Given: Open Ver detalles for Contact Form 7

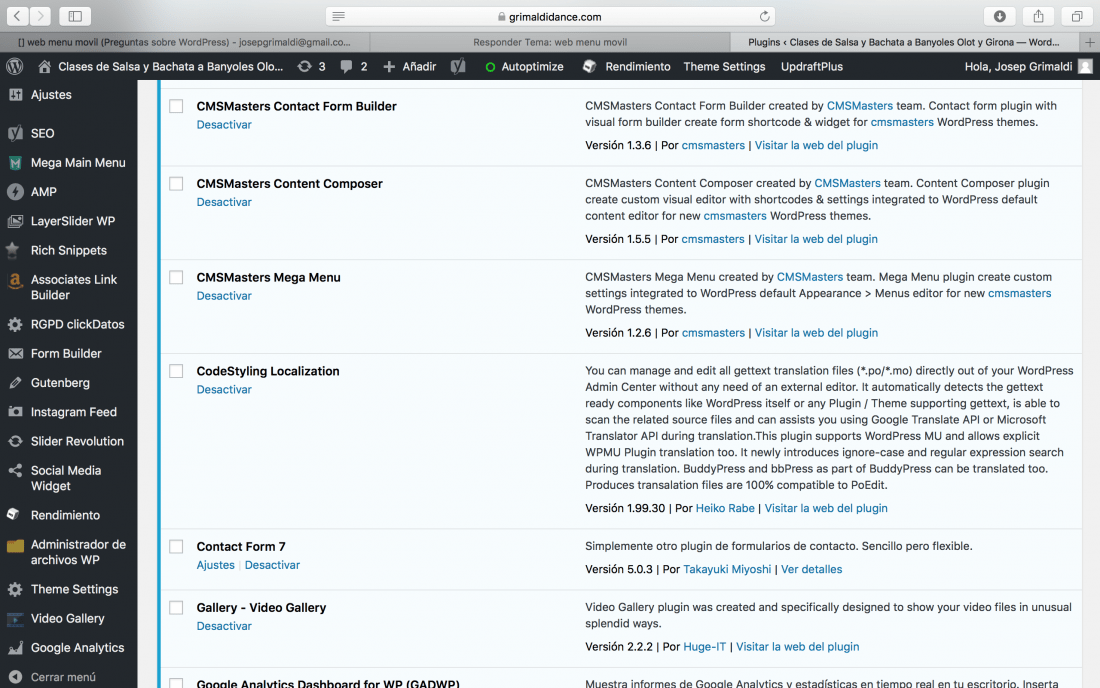Looking at the screenshot, I should point(812,569).
